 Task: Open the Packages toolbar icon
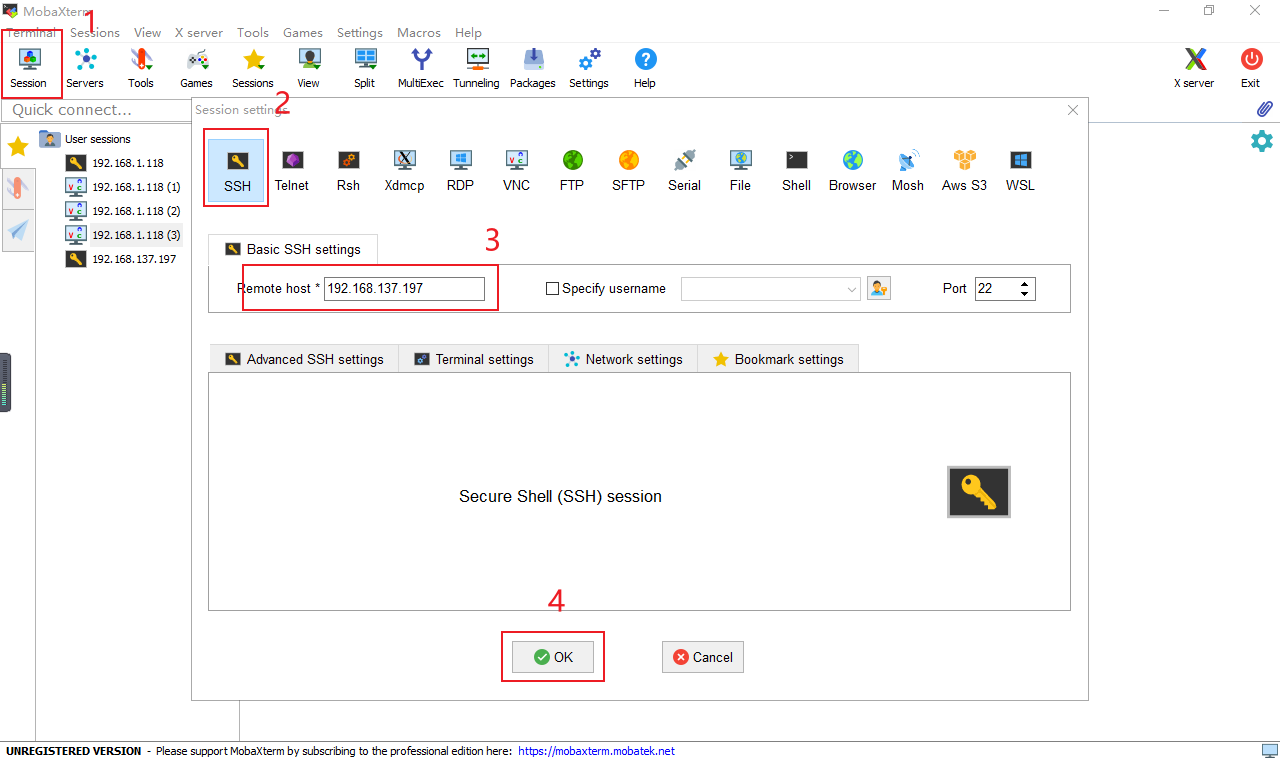532,67
